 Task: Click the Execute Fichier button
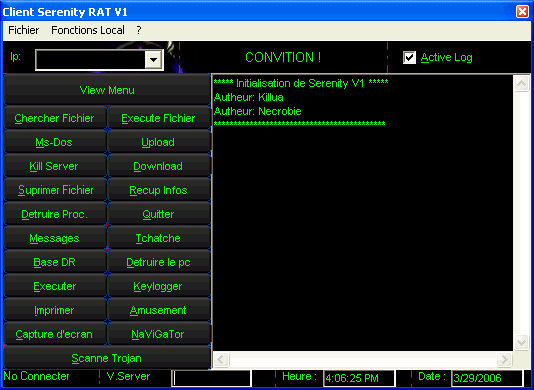point(159,118)
